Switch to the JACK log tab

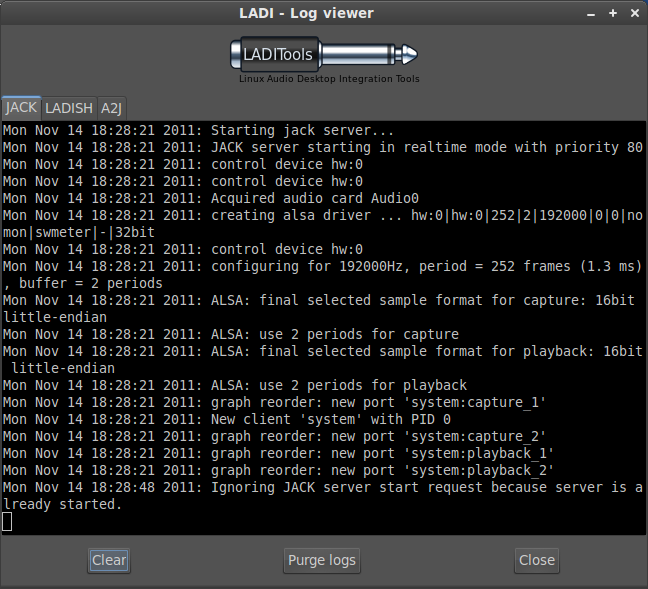21,108
